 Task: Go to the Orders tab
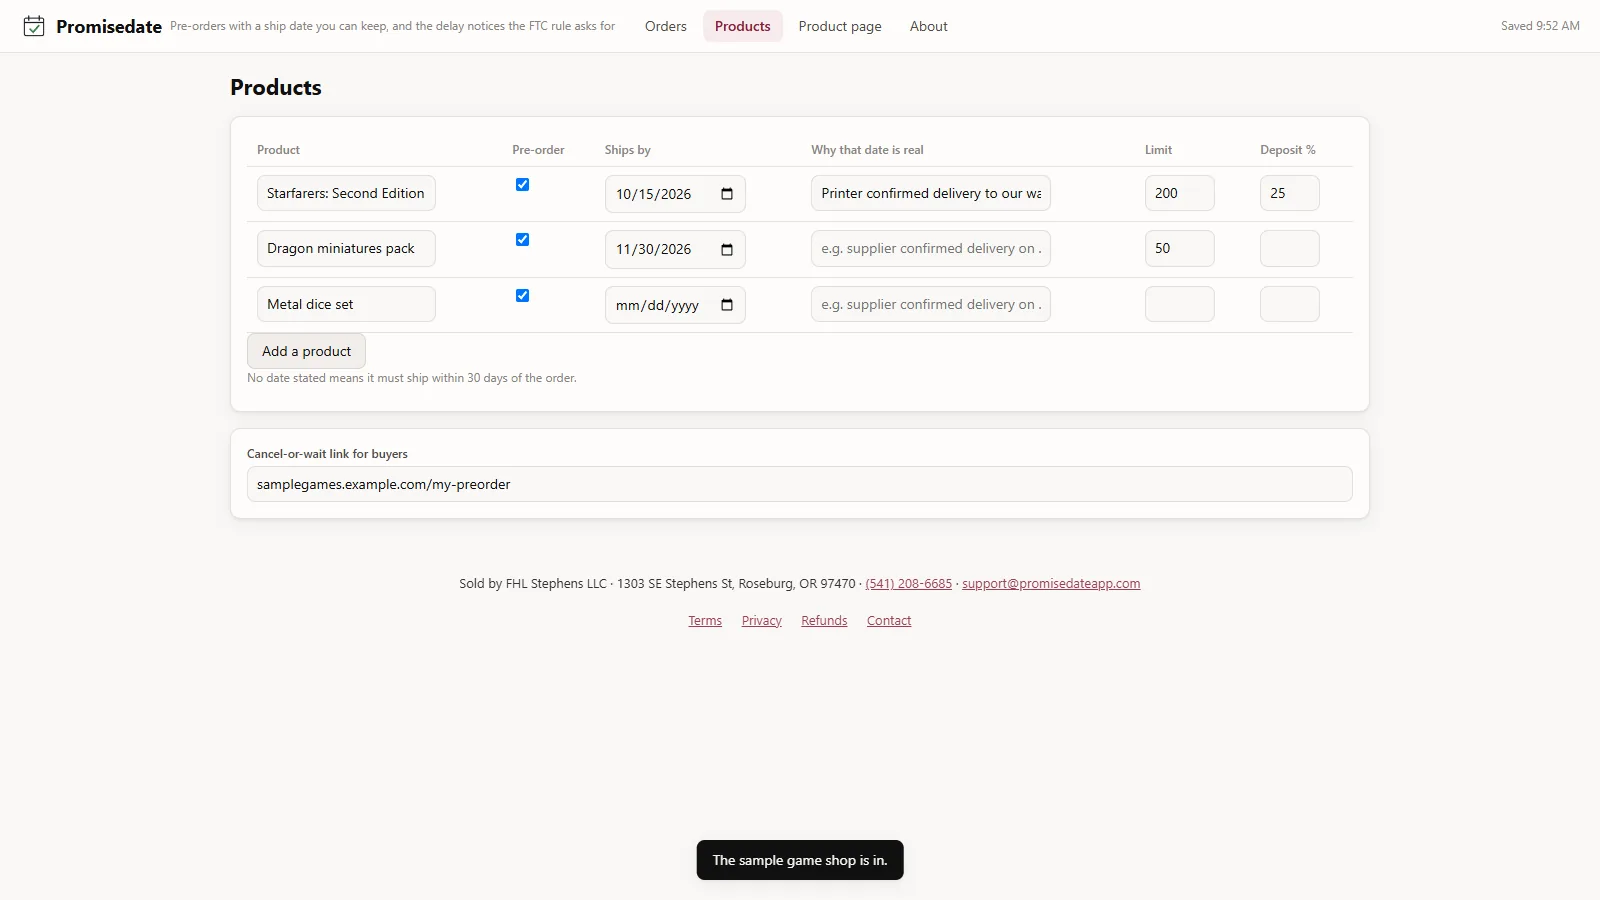666,26
